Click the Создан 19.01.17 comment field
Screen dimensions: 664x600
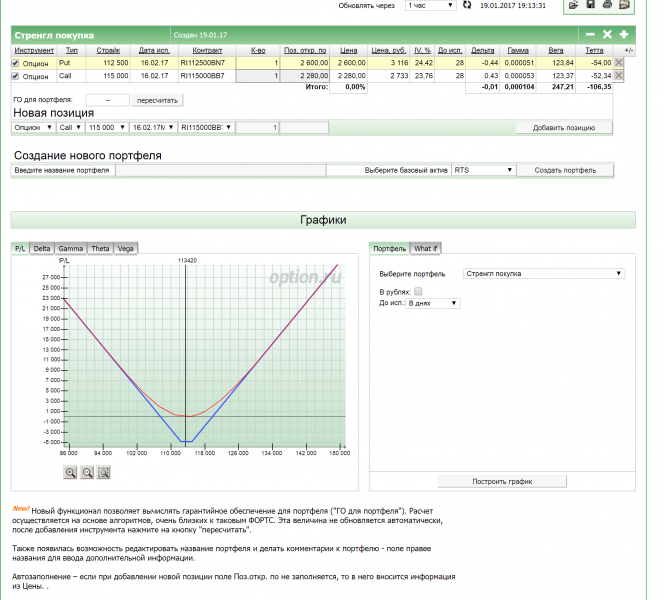[200, 35]
